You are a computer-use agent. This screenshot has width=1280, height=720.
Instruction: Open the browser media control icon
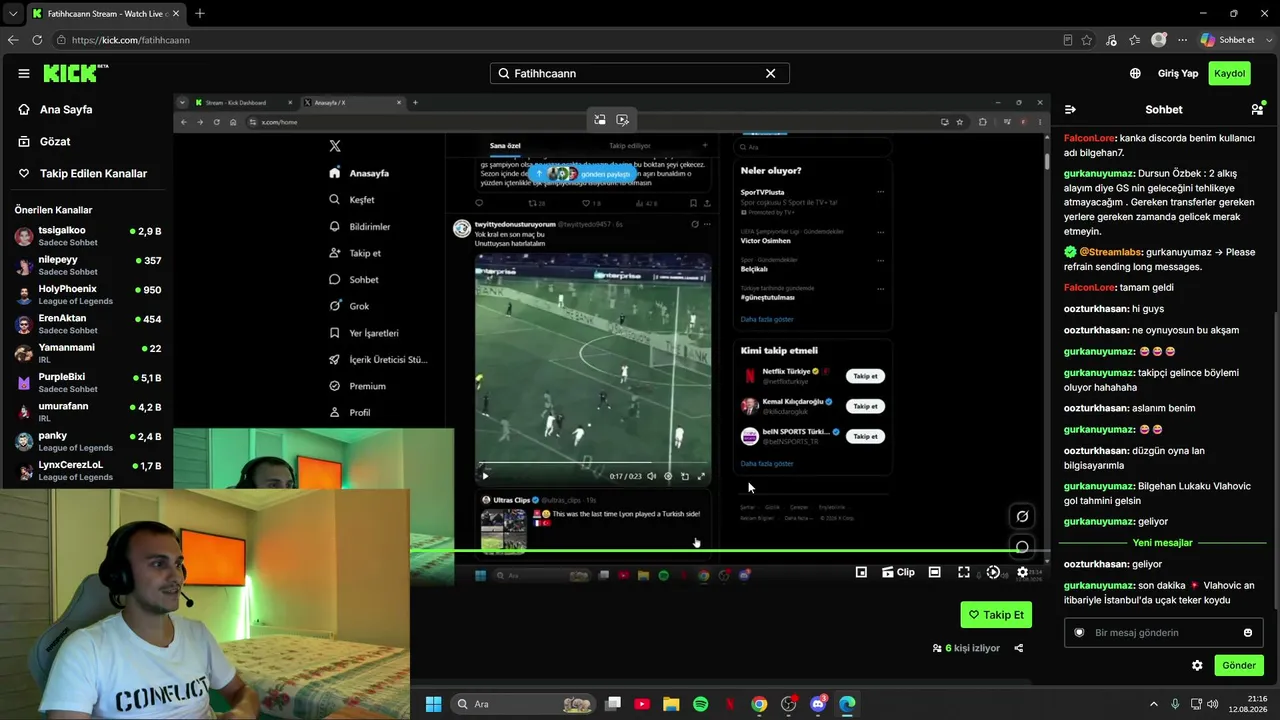pyautogui.click(x=1111, y=40)
